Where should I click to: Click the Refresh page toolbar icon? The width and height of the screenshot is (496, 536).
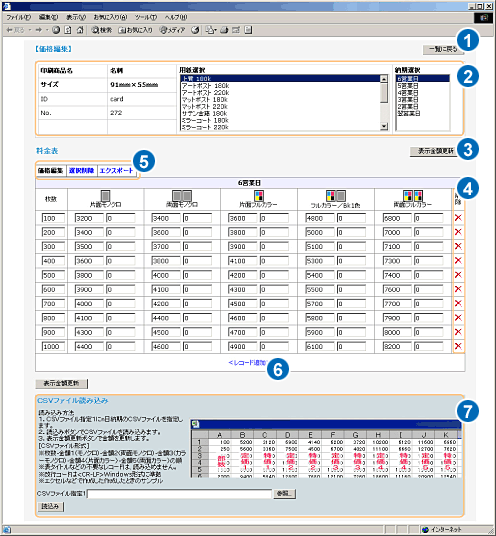[x=68, y=30]
